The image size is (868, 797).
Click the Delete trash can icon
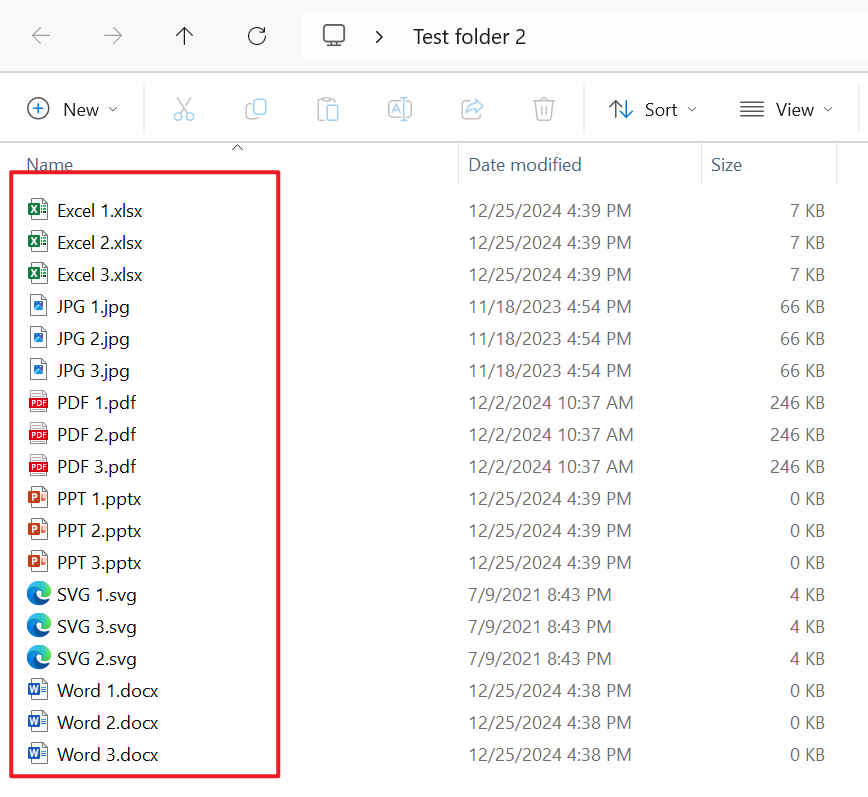tap(544, 110)
